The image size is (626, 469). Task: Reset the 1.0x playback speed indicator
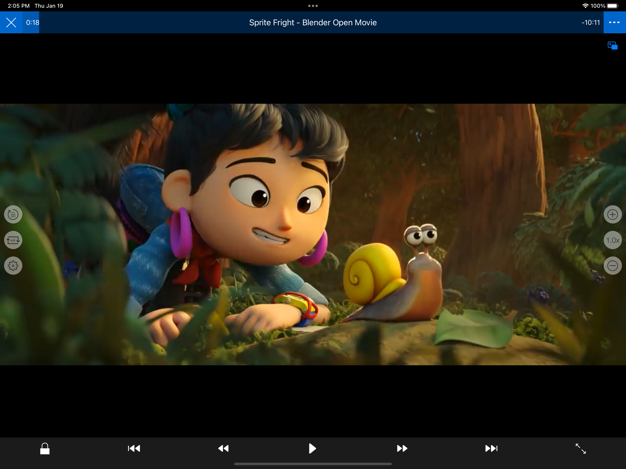click(x=612, y=240)
